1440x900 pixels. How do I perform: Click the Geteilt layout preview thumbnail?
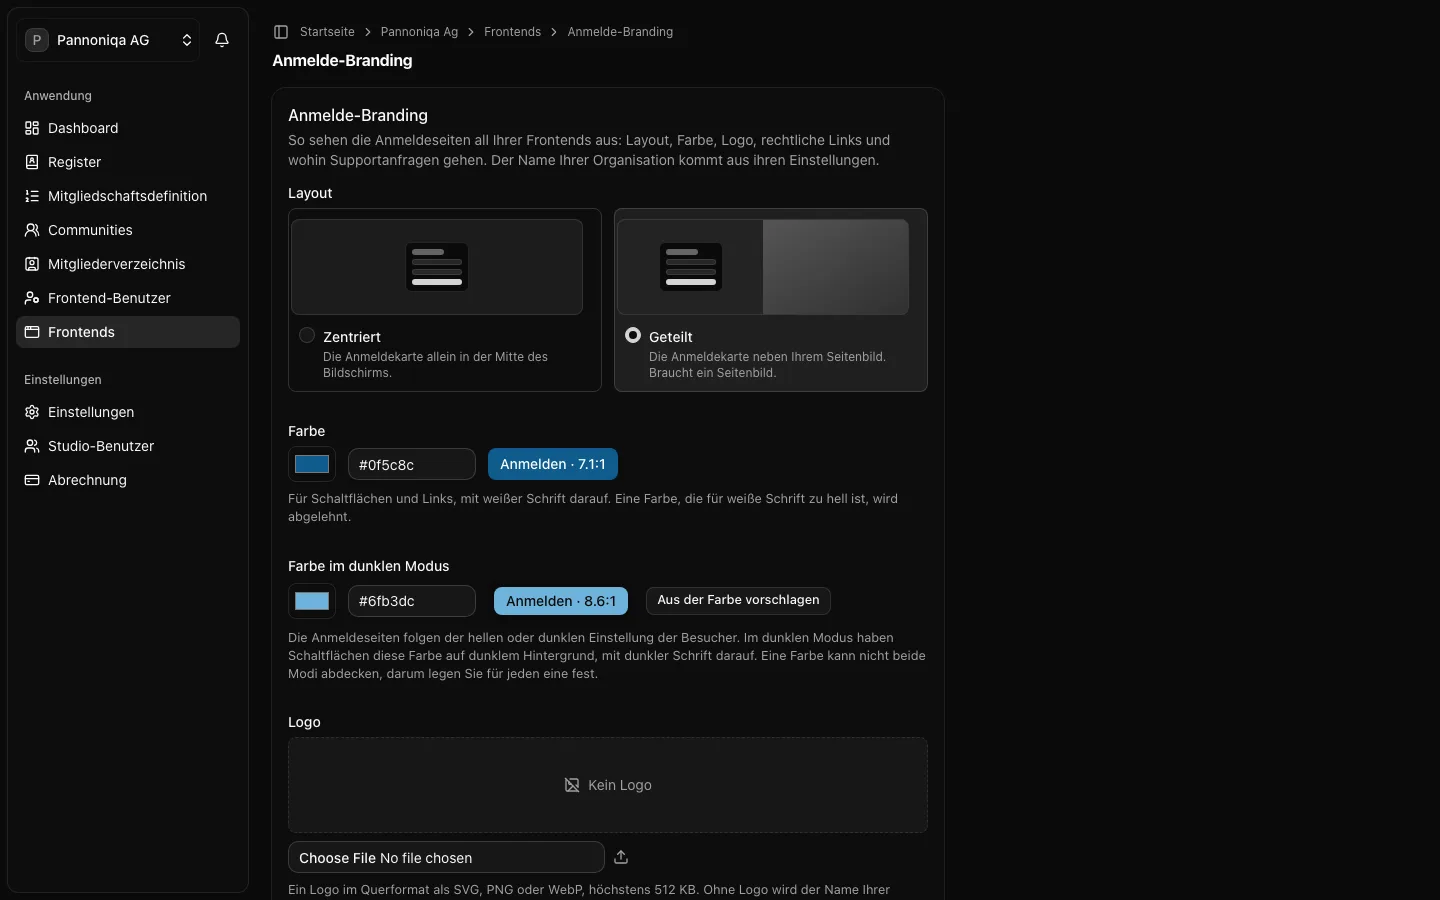[x=763, y=267]
